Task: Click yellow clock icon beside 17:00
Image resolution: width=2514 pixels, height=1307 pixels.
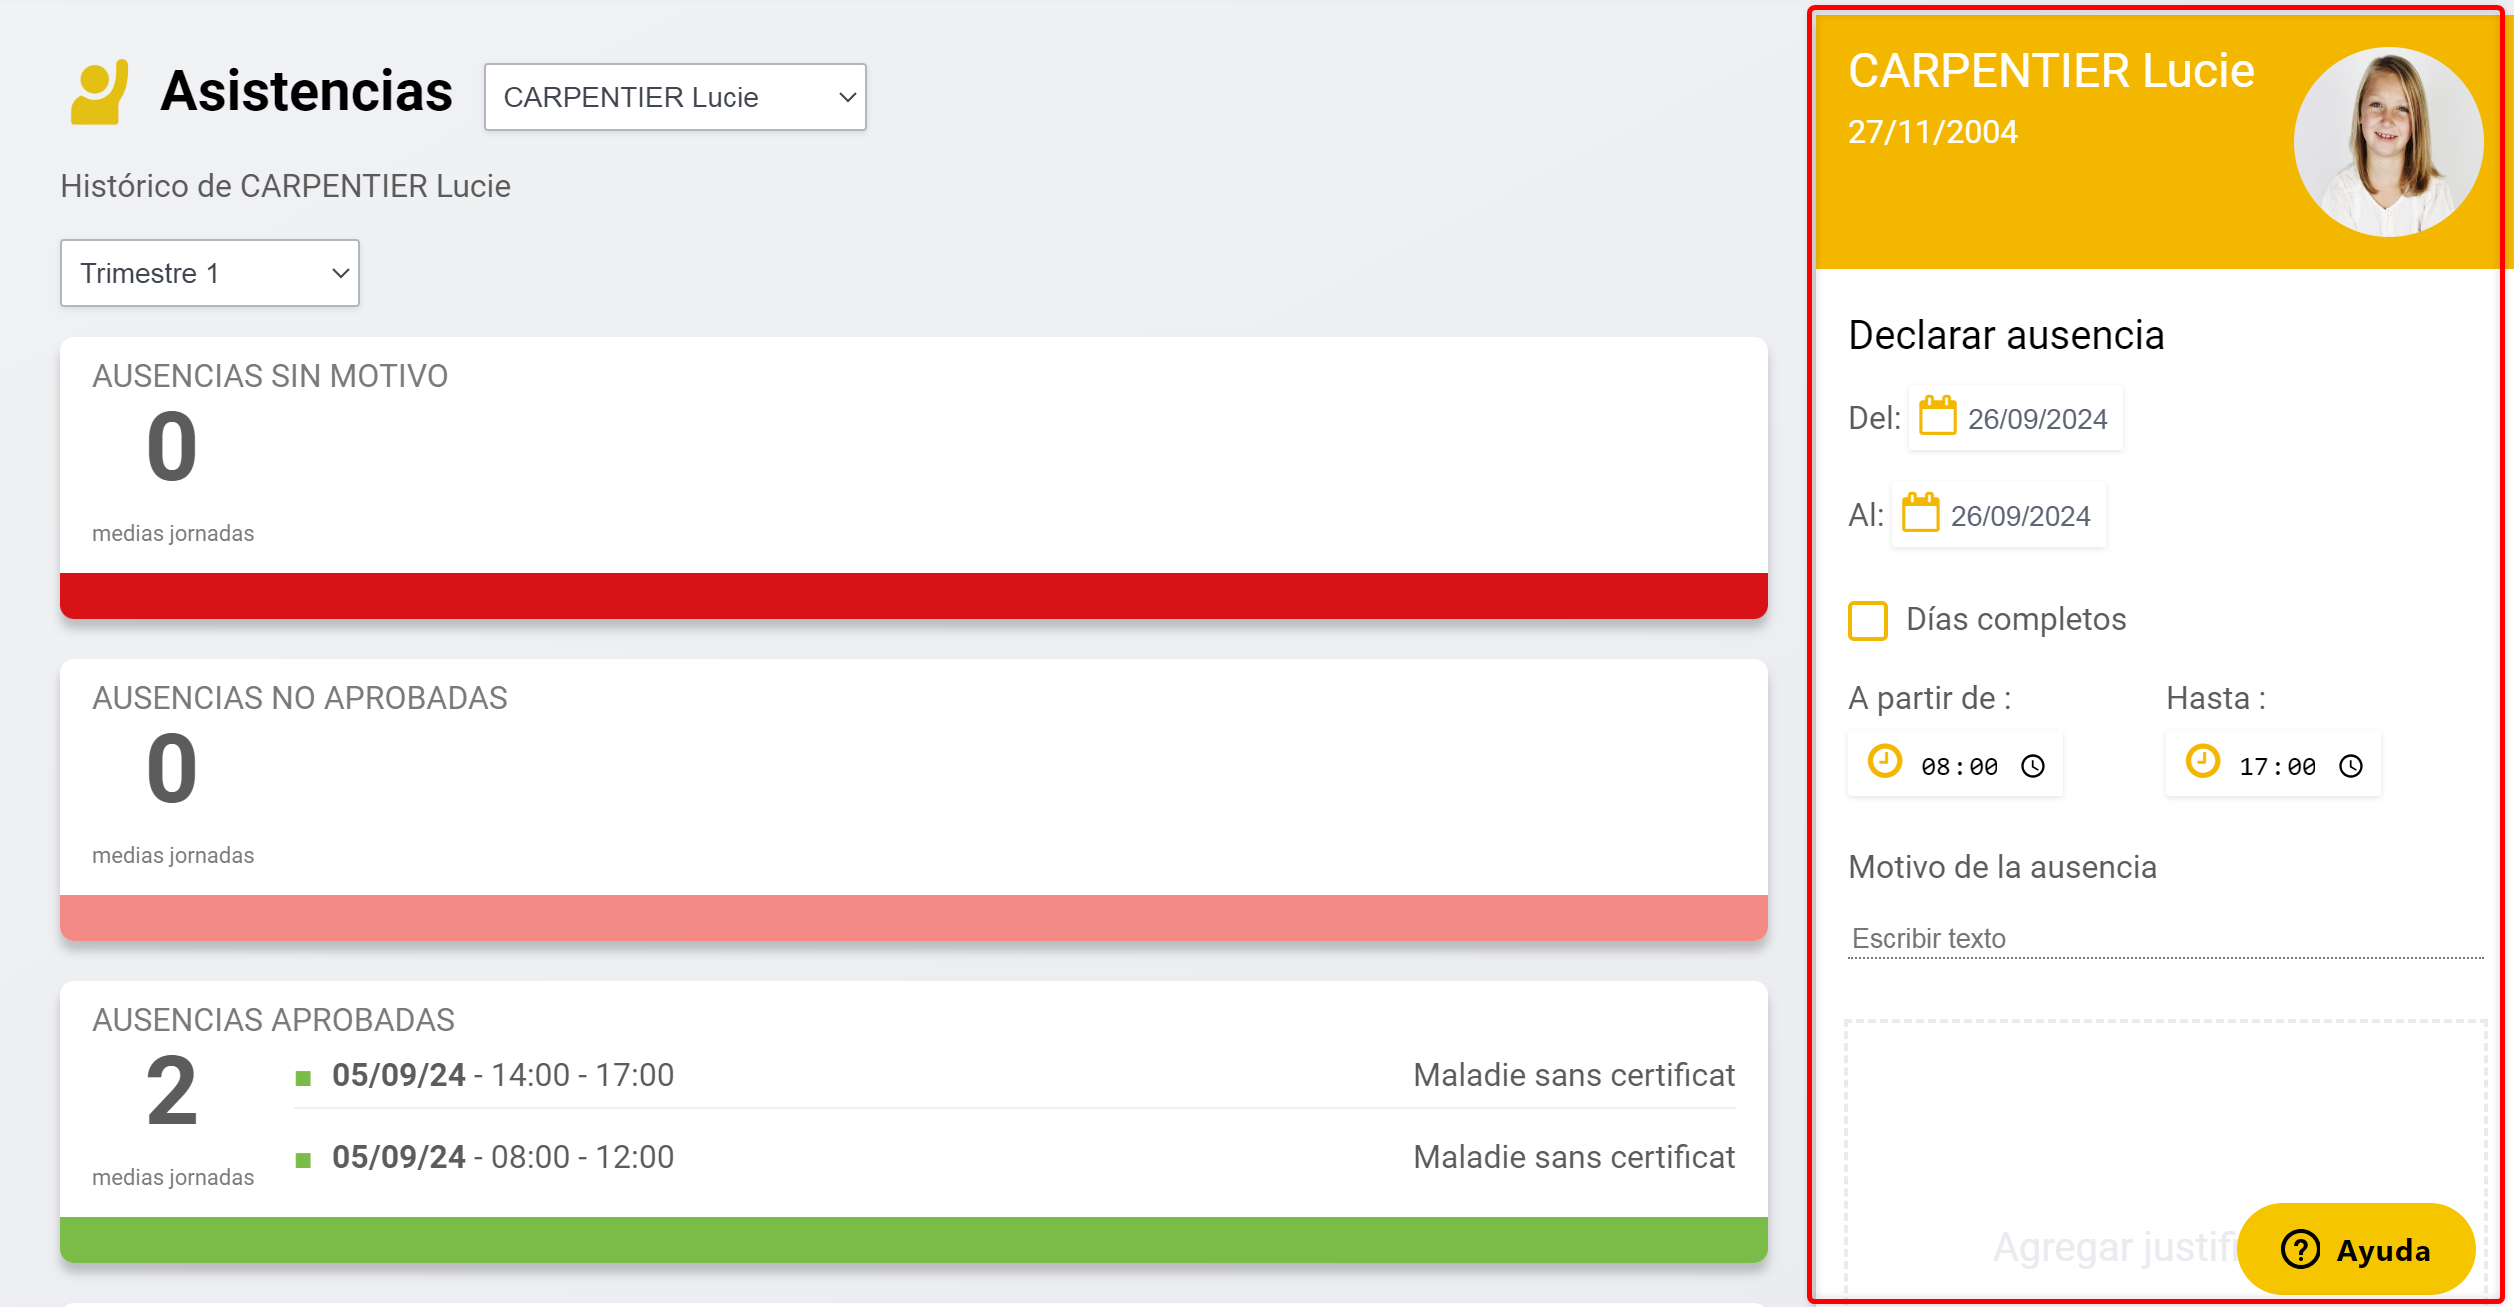Action: click(2202, 762)
